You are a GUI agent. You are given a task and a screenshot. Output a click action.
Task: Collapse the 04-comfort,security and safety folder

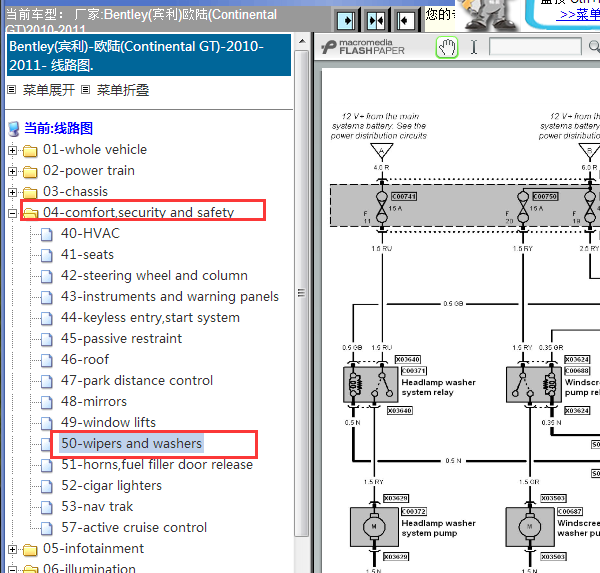(x=12, y=213)
